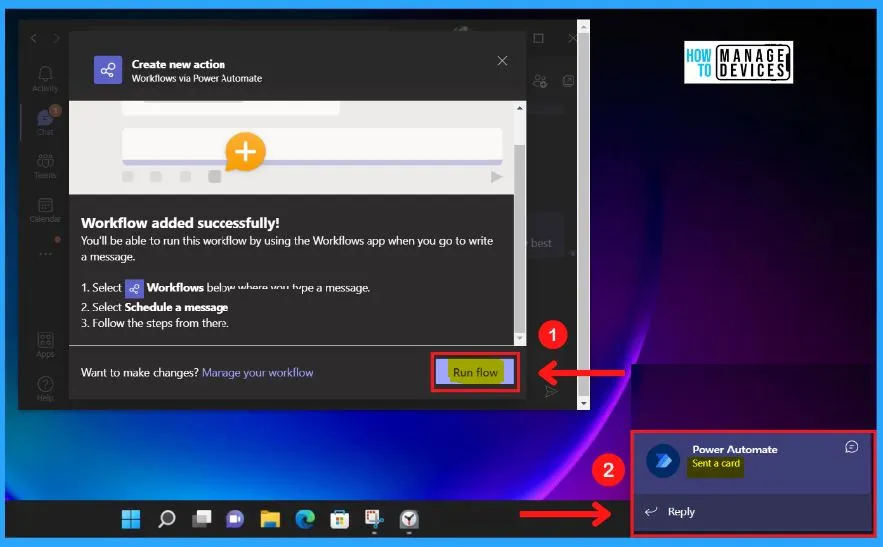The height and width of the screenshot is (547, 883).
Task: Open Task View from the taskbar
Action: point(201,519)
